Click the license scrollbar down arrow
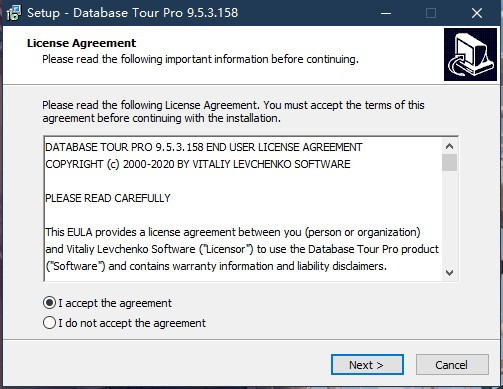The height and width of the screenshot is (389, 503). pos(449,273)
